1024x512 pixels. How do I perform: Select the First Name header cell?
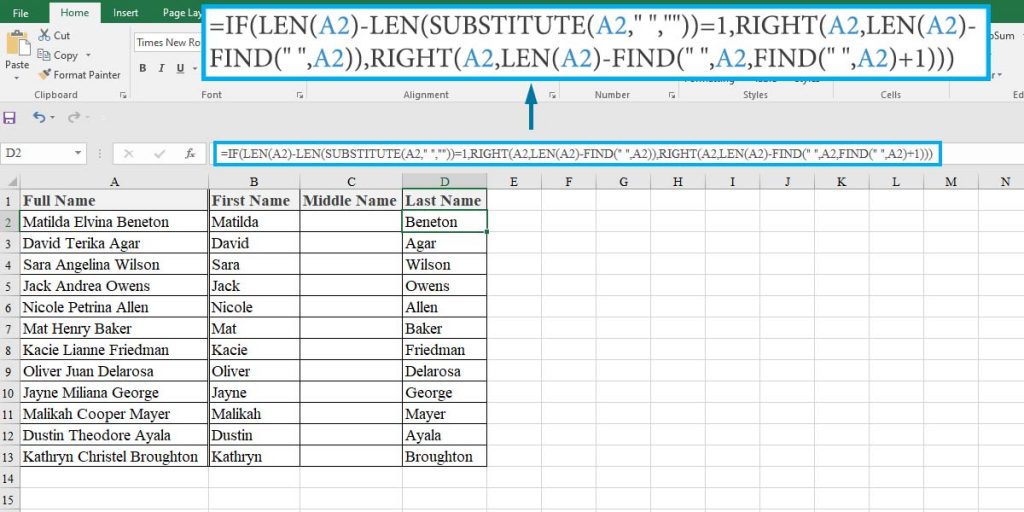click(254, 200)
